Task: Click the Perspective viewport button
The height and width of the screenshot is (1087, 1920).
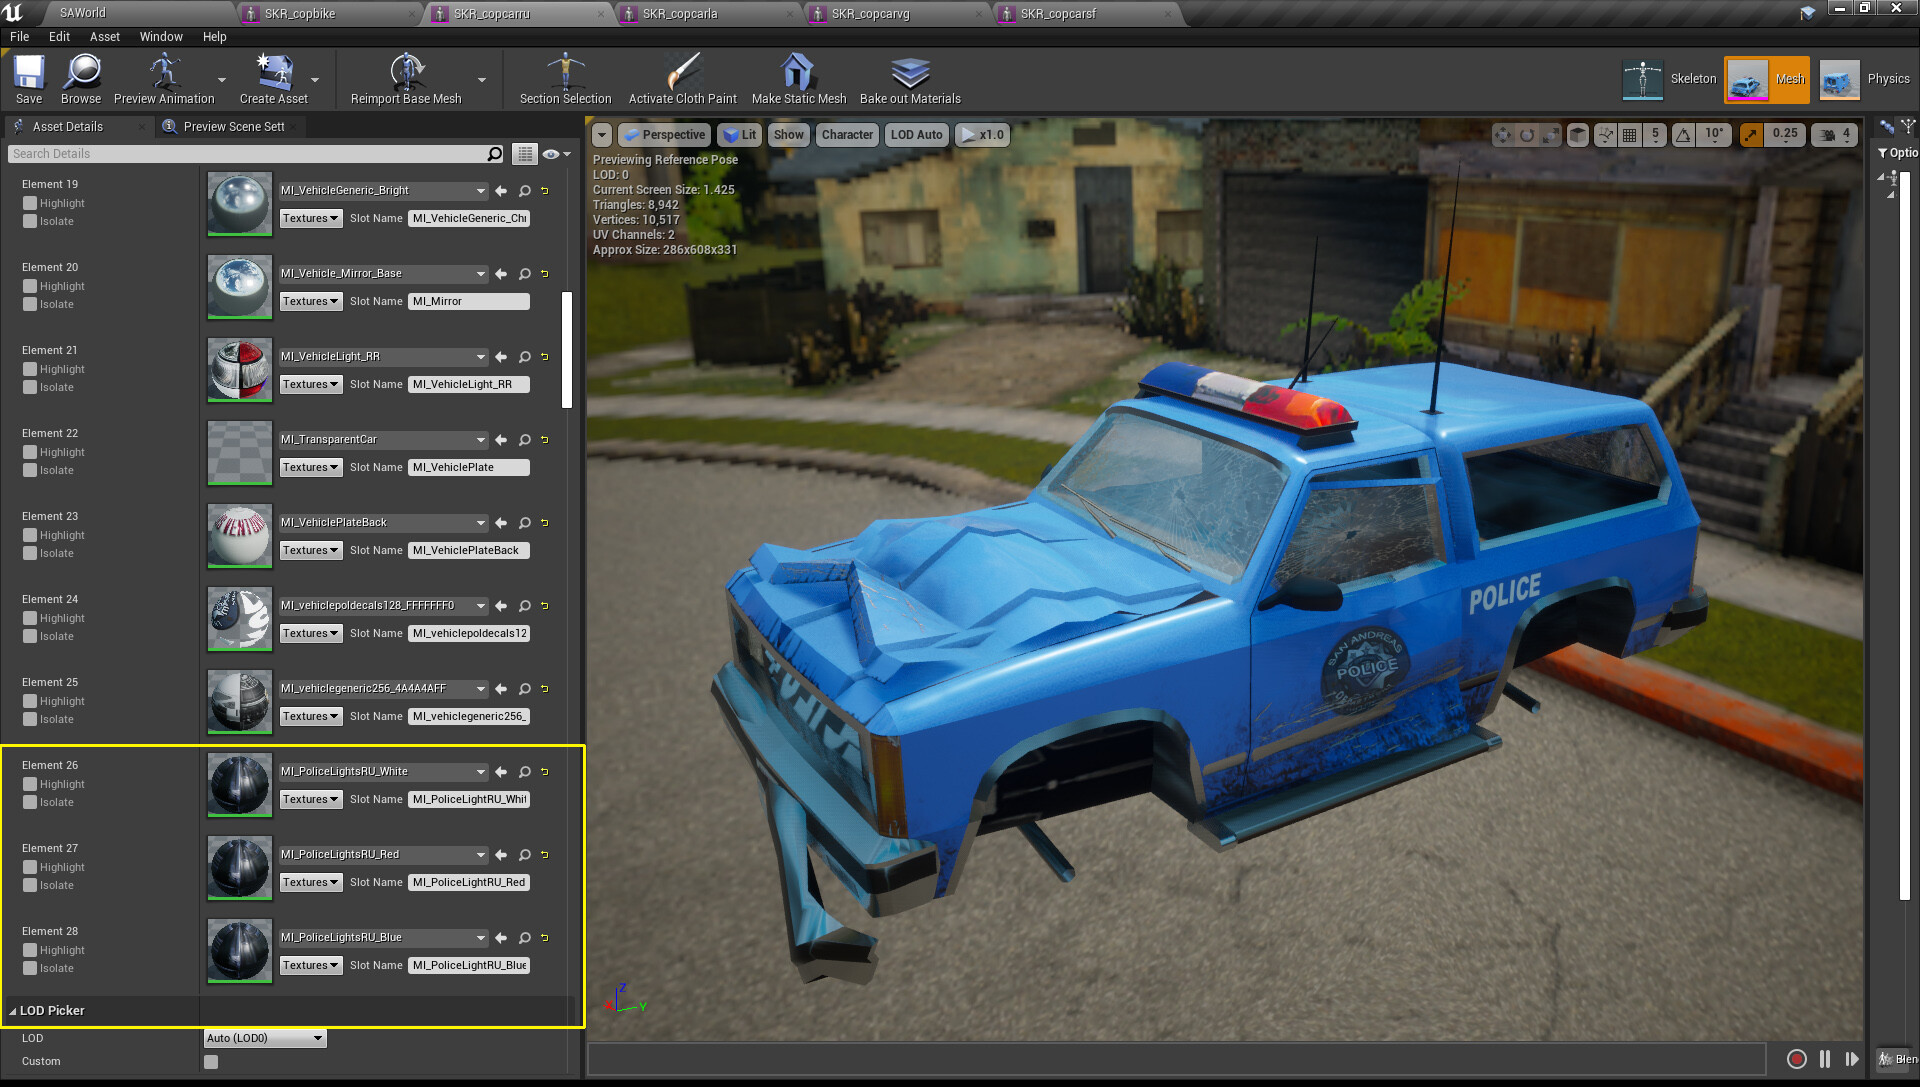Action: pyautogui.click(x=664, y=135)
